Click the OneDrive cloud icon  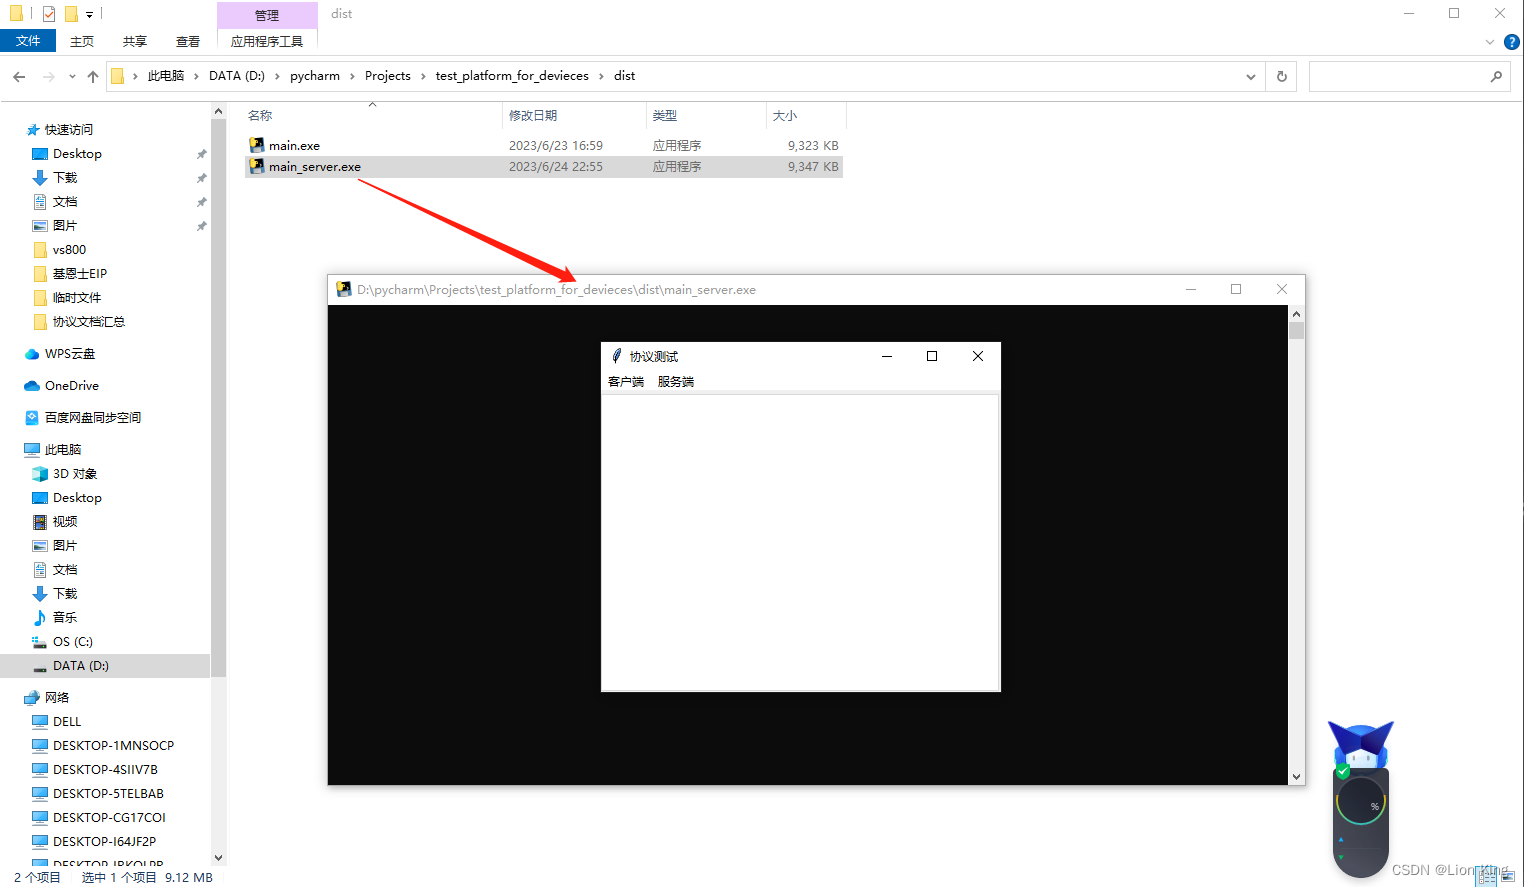(x=32, y=386)
